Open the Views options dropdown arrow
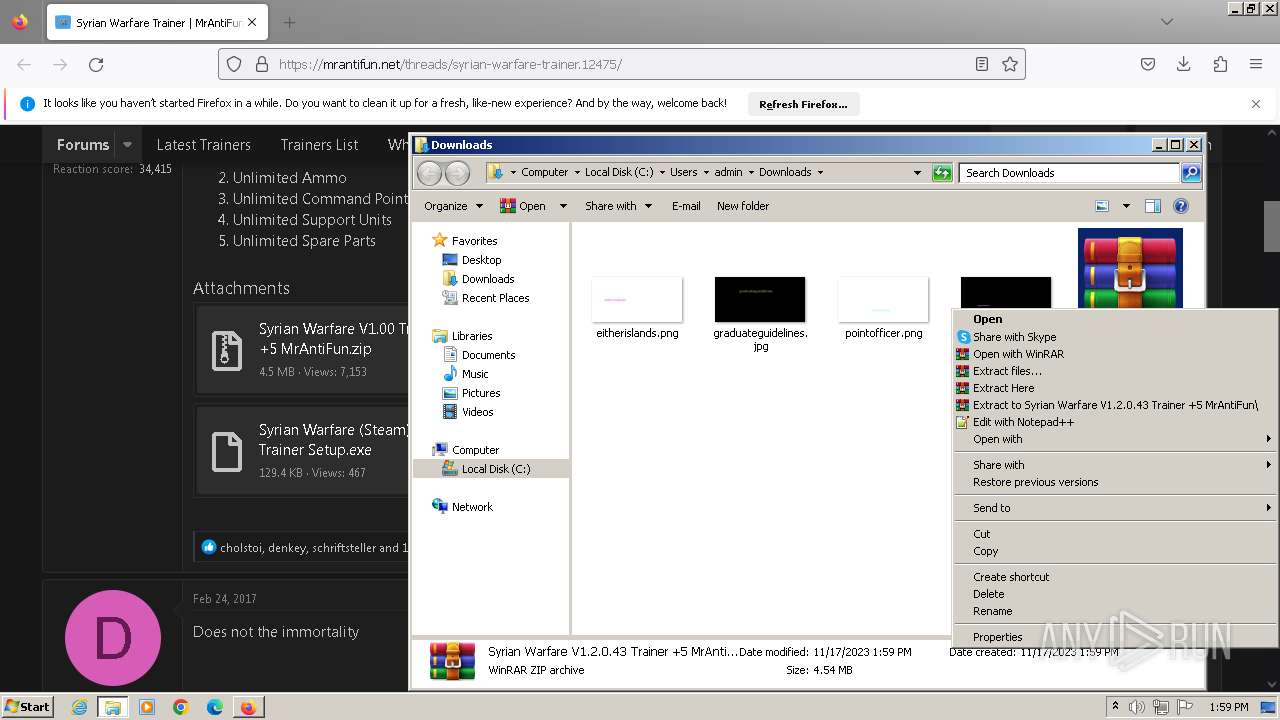The height and width of the screenshot is (720, 1280). click(1126, 206)
